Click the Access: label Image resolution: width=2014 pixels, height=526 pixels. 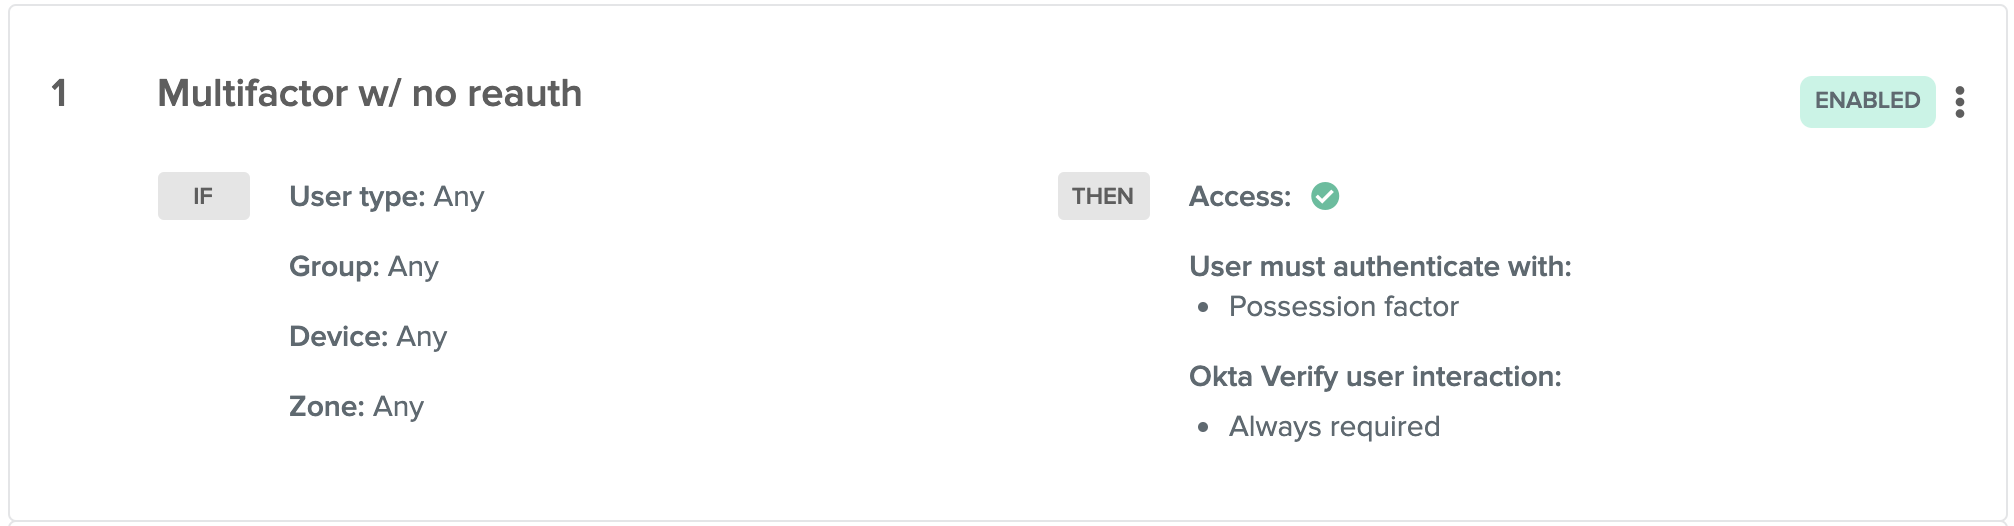[1239, 196]
